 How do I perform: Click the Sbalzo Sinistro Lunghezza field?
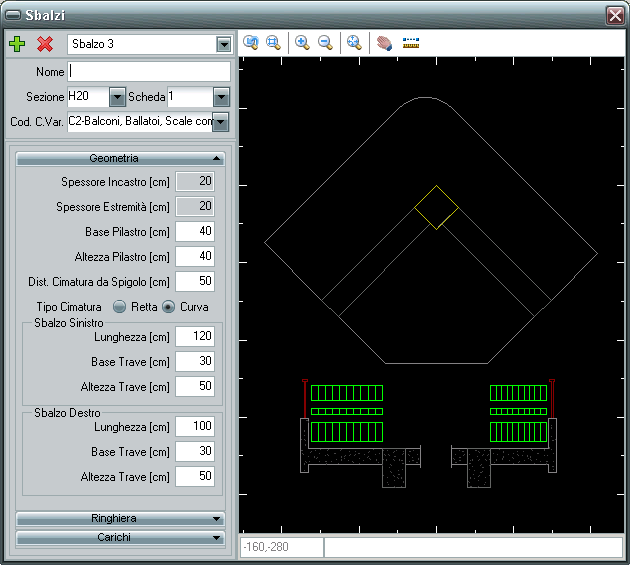(194, 336)
